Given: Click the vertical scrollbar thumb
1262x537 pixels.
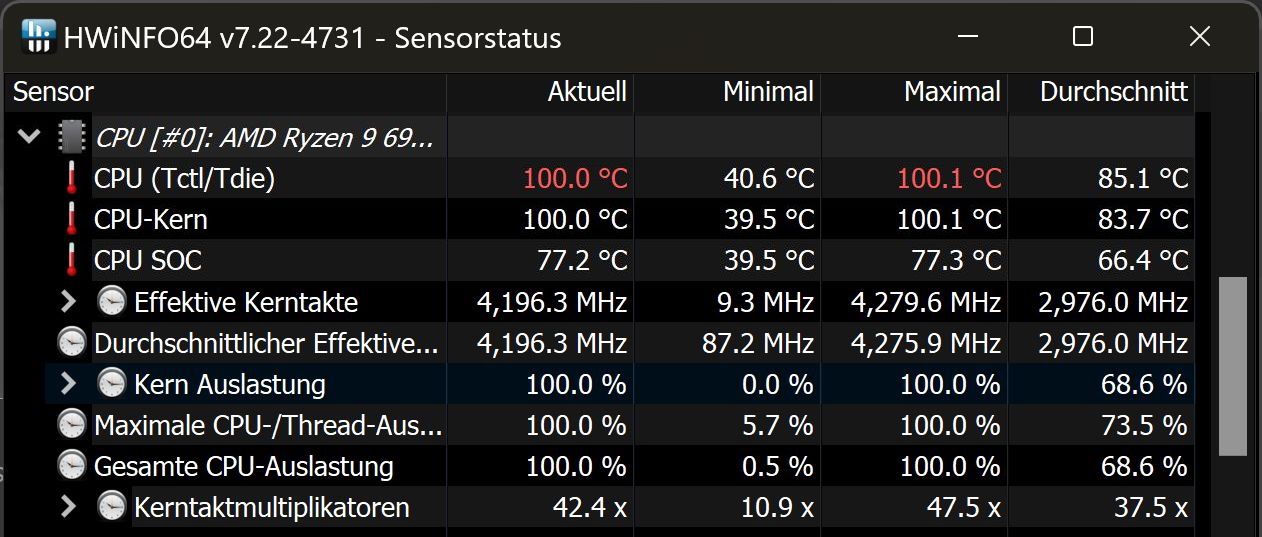Looking at the screenshot, I should point(1233,366).
